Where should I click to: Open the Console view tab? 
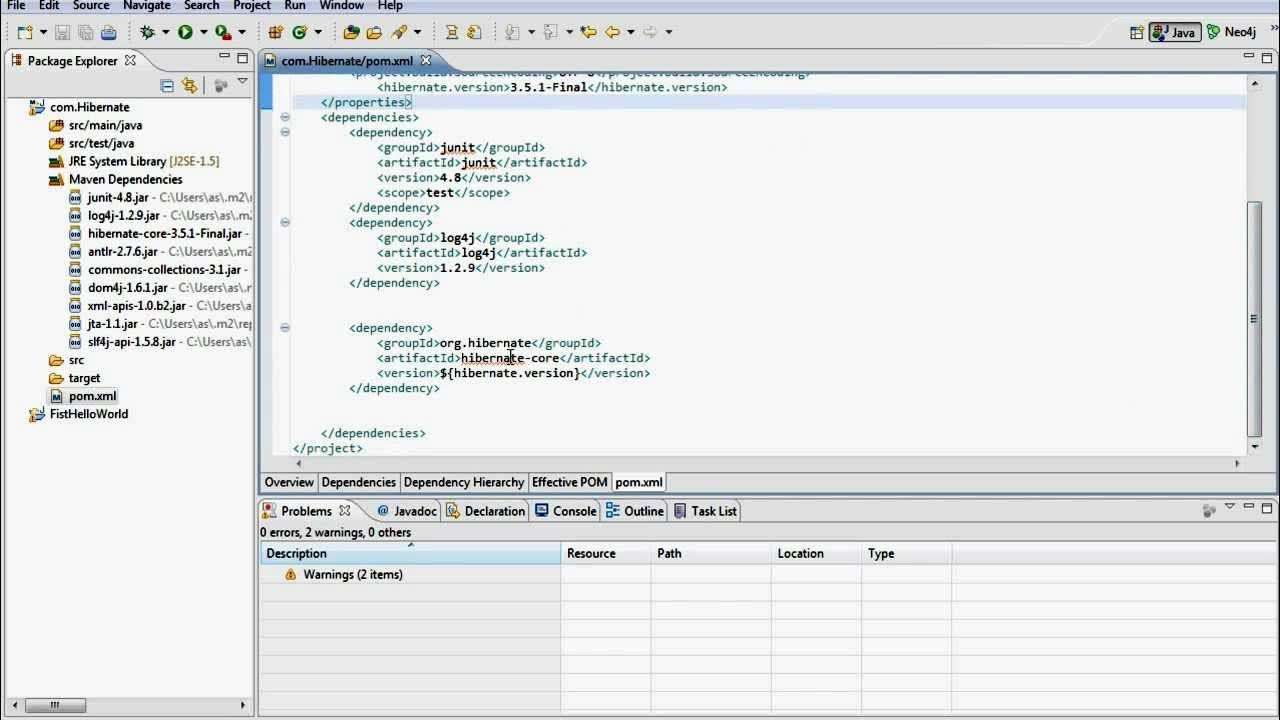pyautogui.click(x=566, y=511)
